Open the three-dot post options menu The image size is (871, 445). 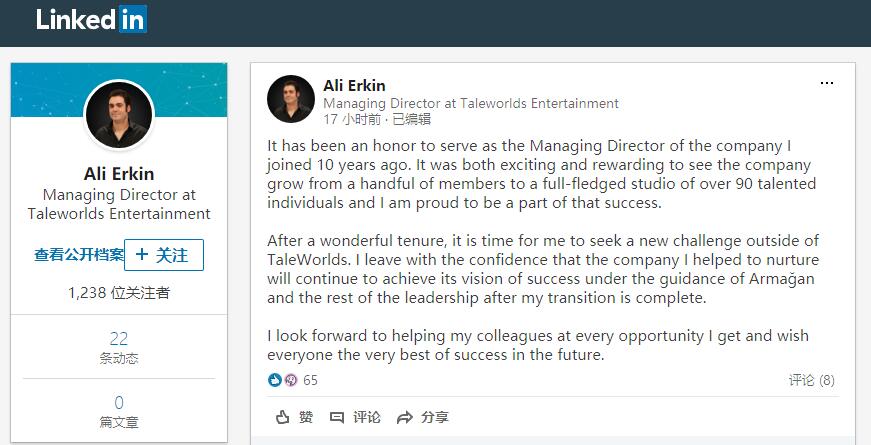tap(827, 83)
